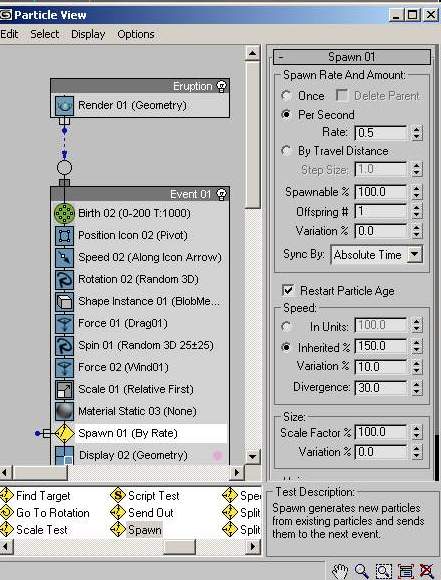Click the Rotation 02 operator icon
This screenshot has width=441, height=580.
64,279
